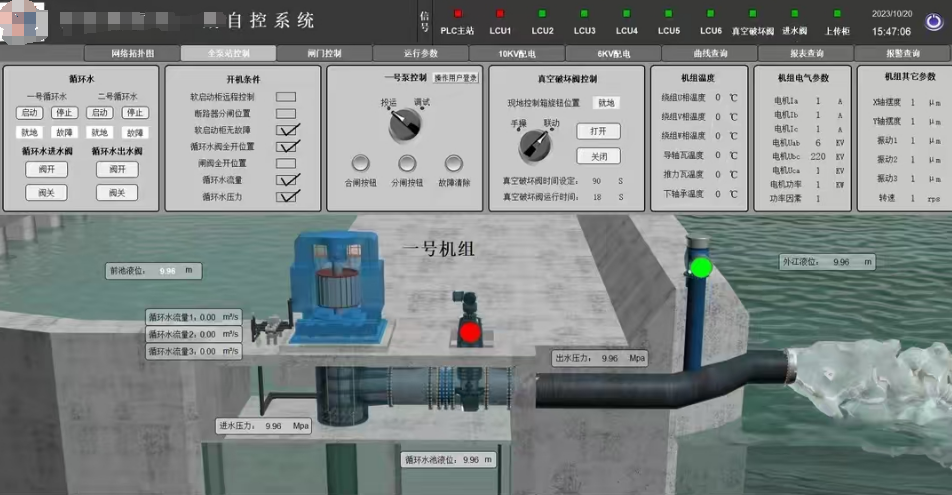
Task: Toggle the 软启动柜无故障 checkbox
Action: 287,130
